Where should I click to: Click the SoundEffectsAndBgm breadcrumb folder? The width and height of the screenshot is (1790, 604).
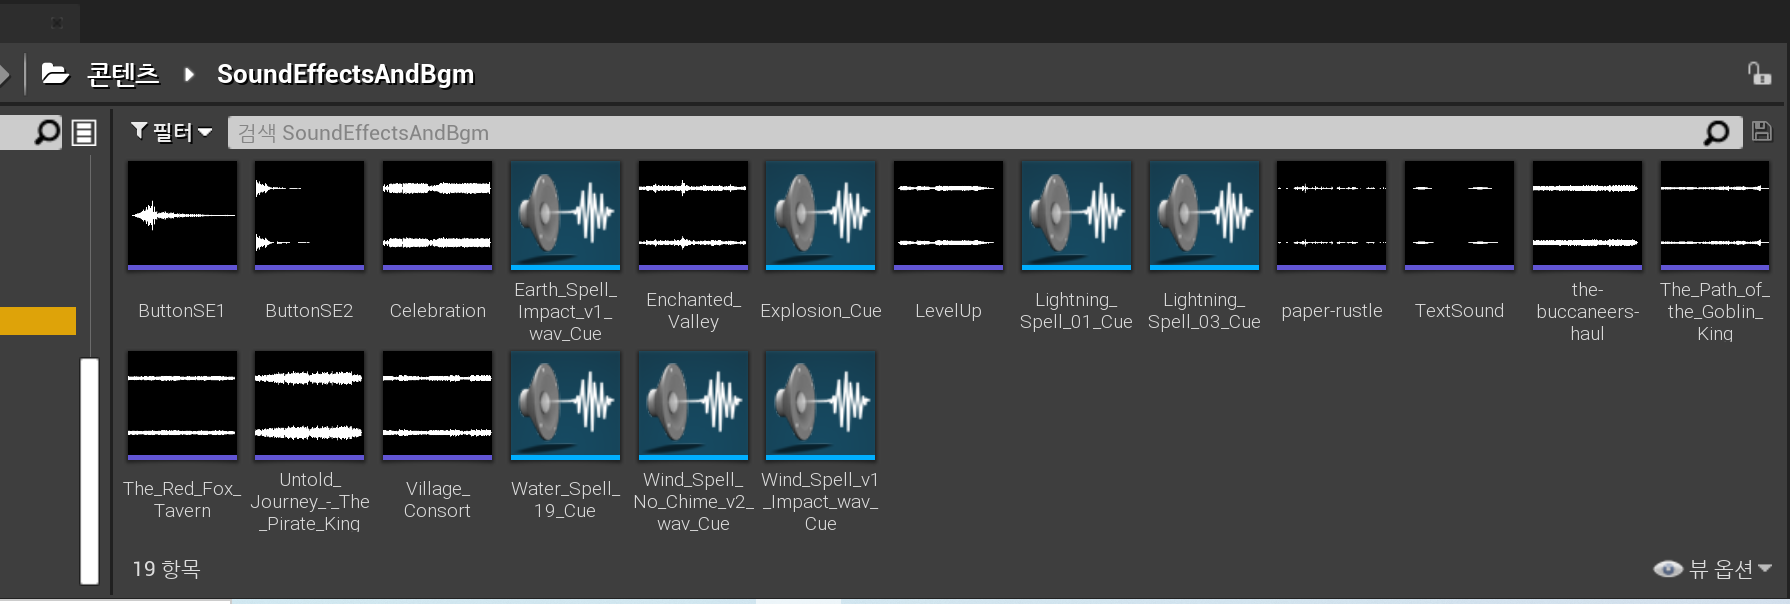[x=345, y=74]
